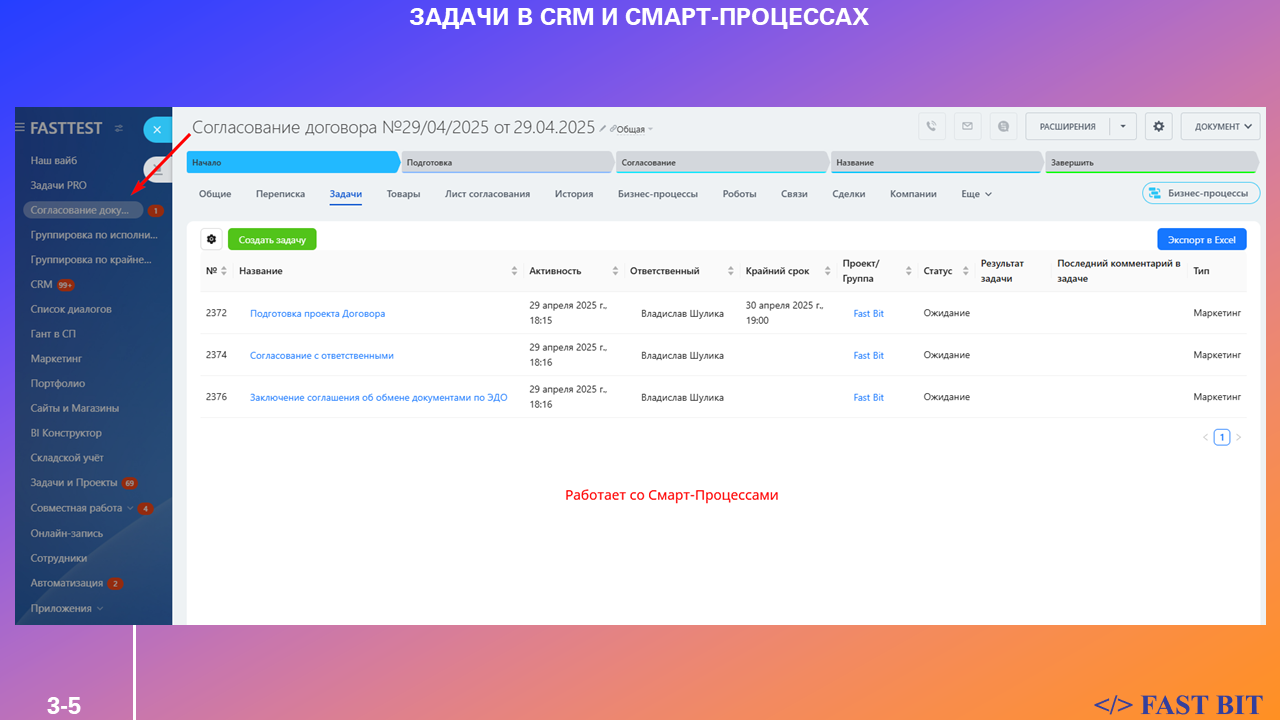Open Автоматизация in the sidebar
Image resolution: width=1280 pixels, height=720 pixels.
click(x=67, y=583)
